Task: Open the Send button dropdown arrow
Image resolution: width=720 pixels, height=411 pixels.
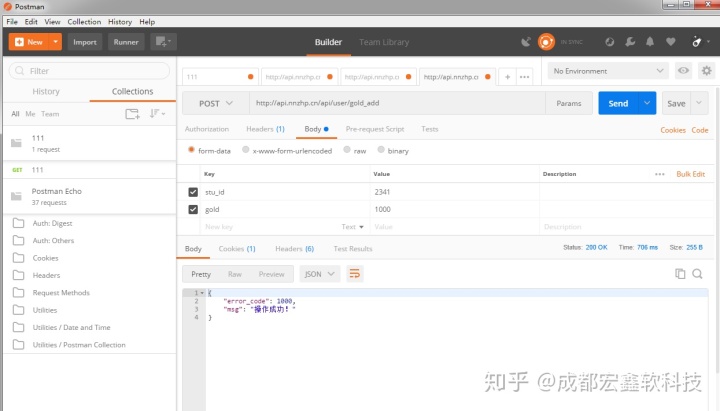Action: [x=647, y=103]
